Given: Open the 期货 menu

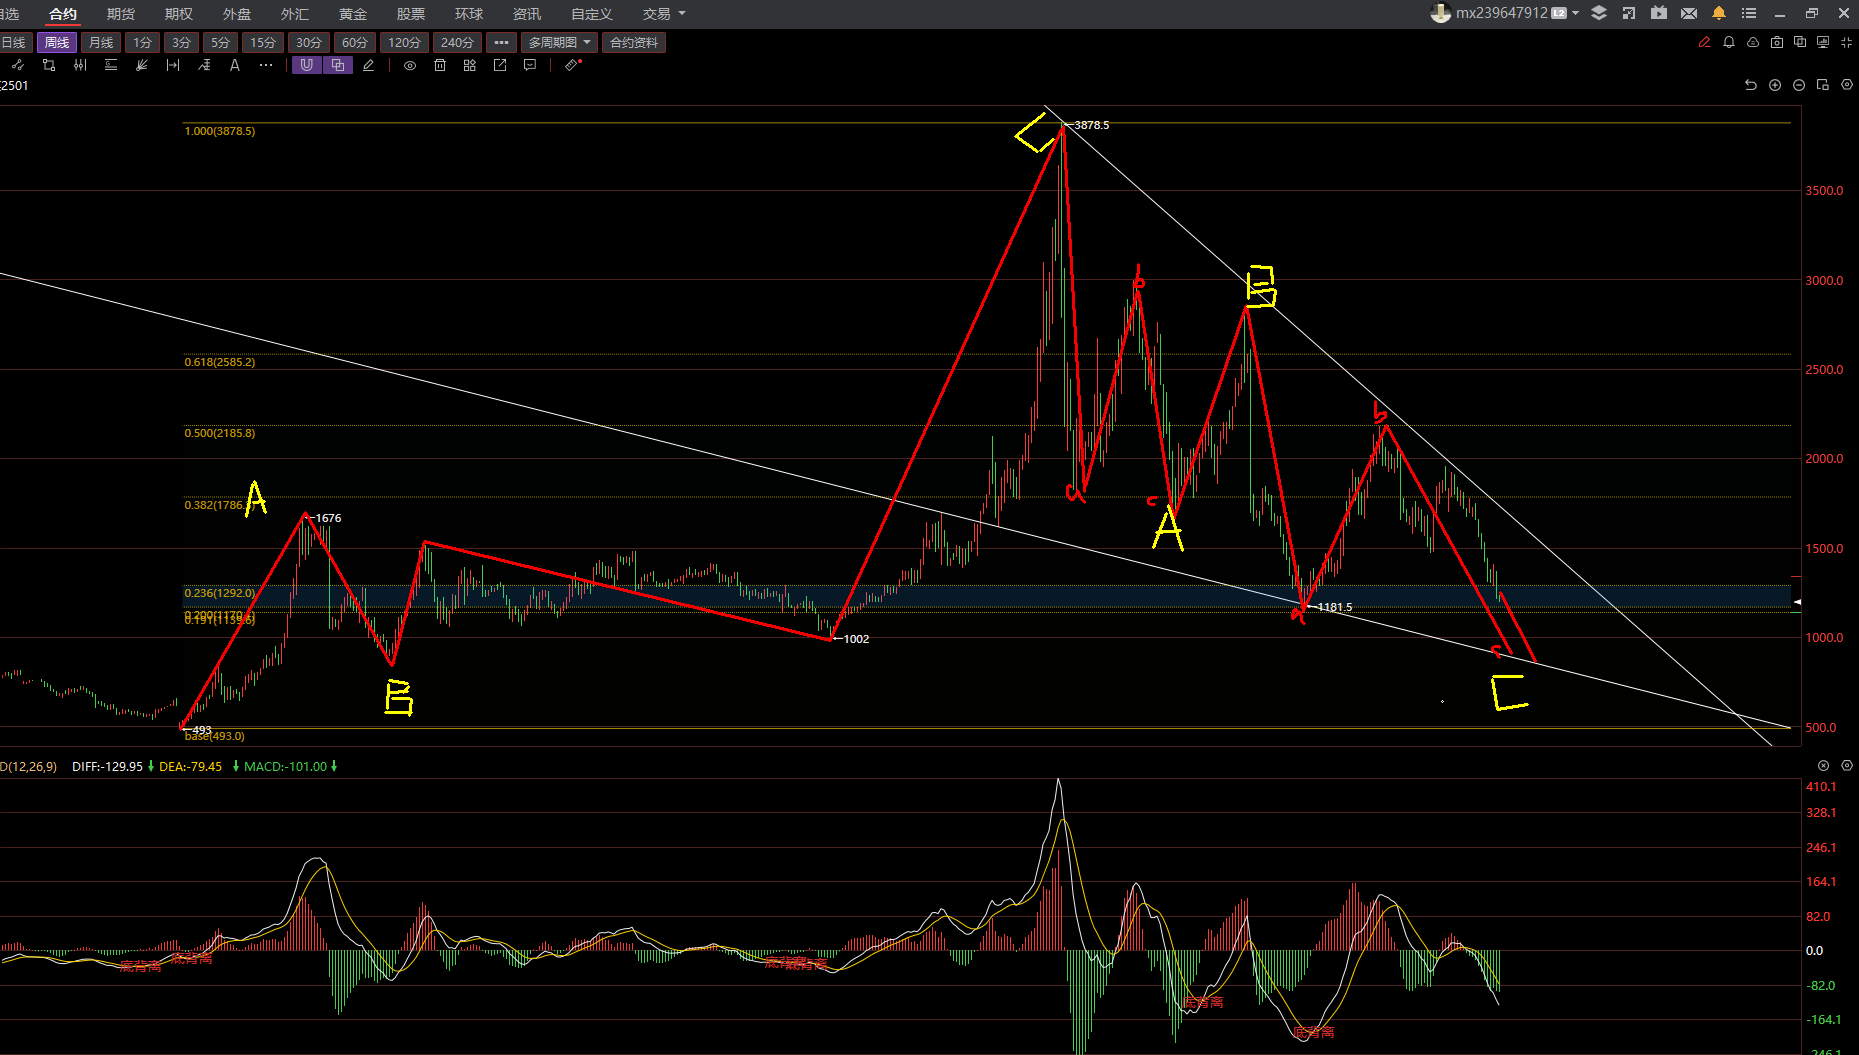Looking at the screenshot, I should click(x=121, y=14).
